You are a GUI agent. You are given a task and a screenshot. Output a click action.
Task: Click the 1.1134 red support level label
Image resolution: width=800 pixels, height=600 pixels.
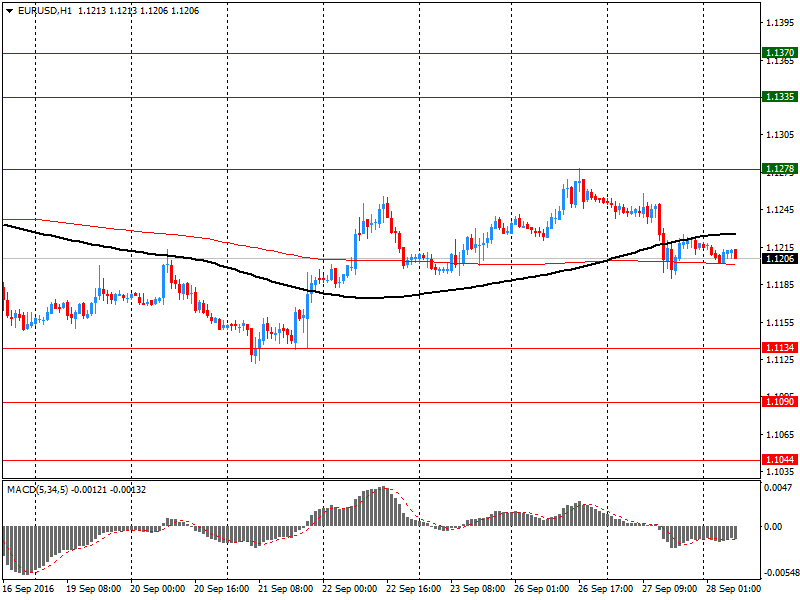(779, 347)
